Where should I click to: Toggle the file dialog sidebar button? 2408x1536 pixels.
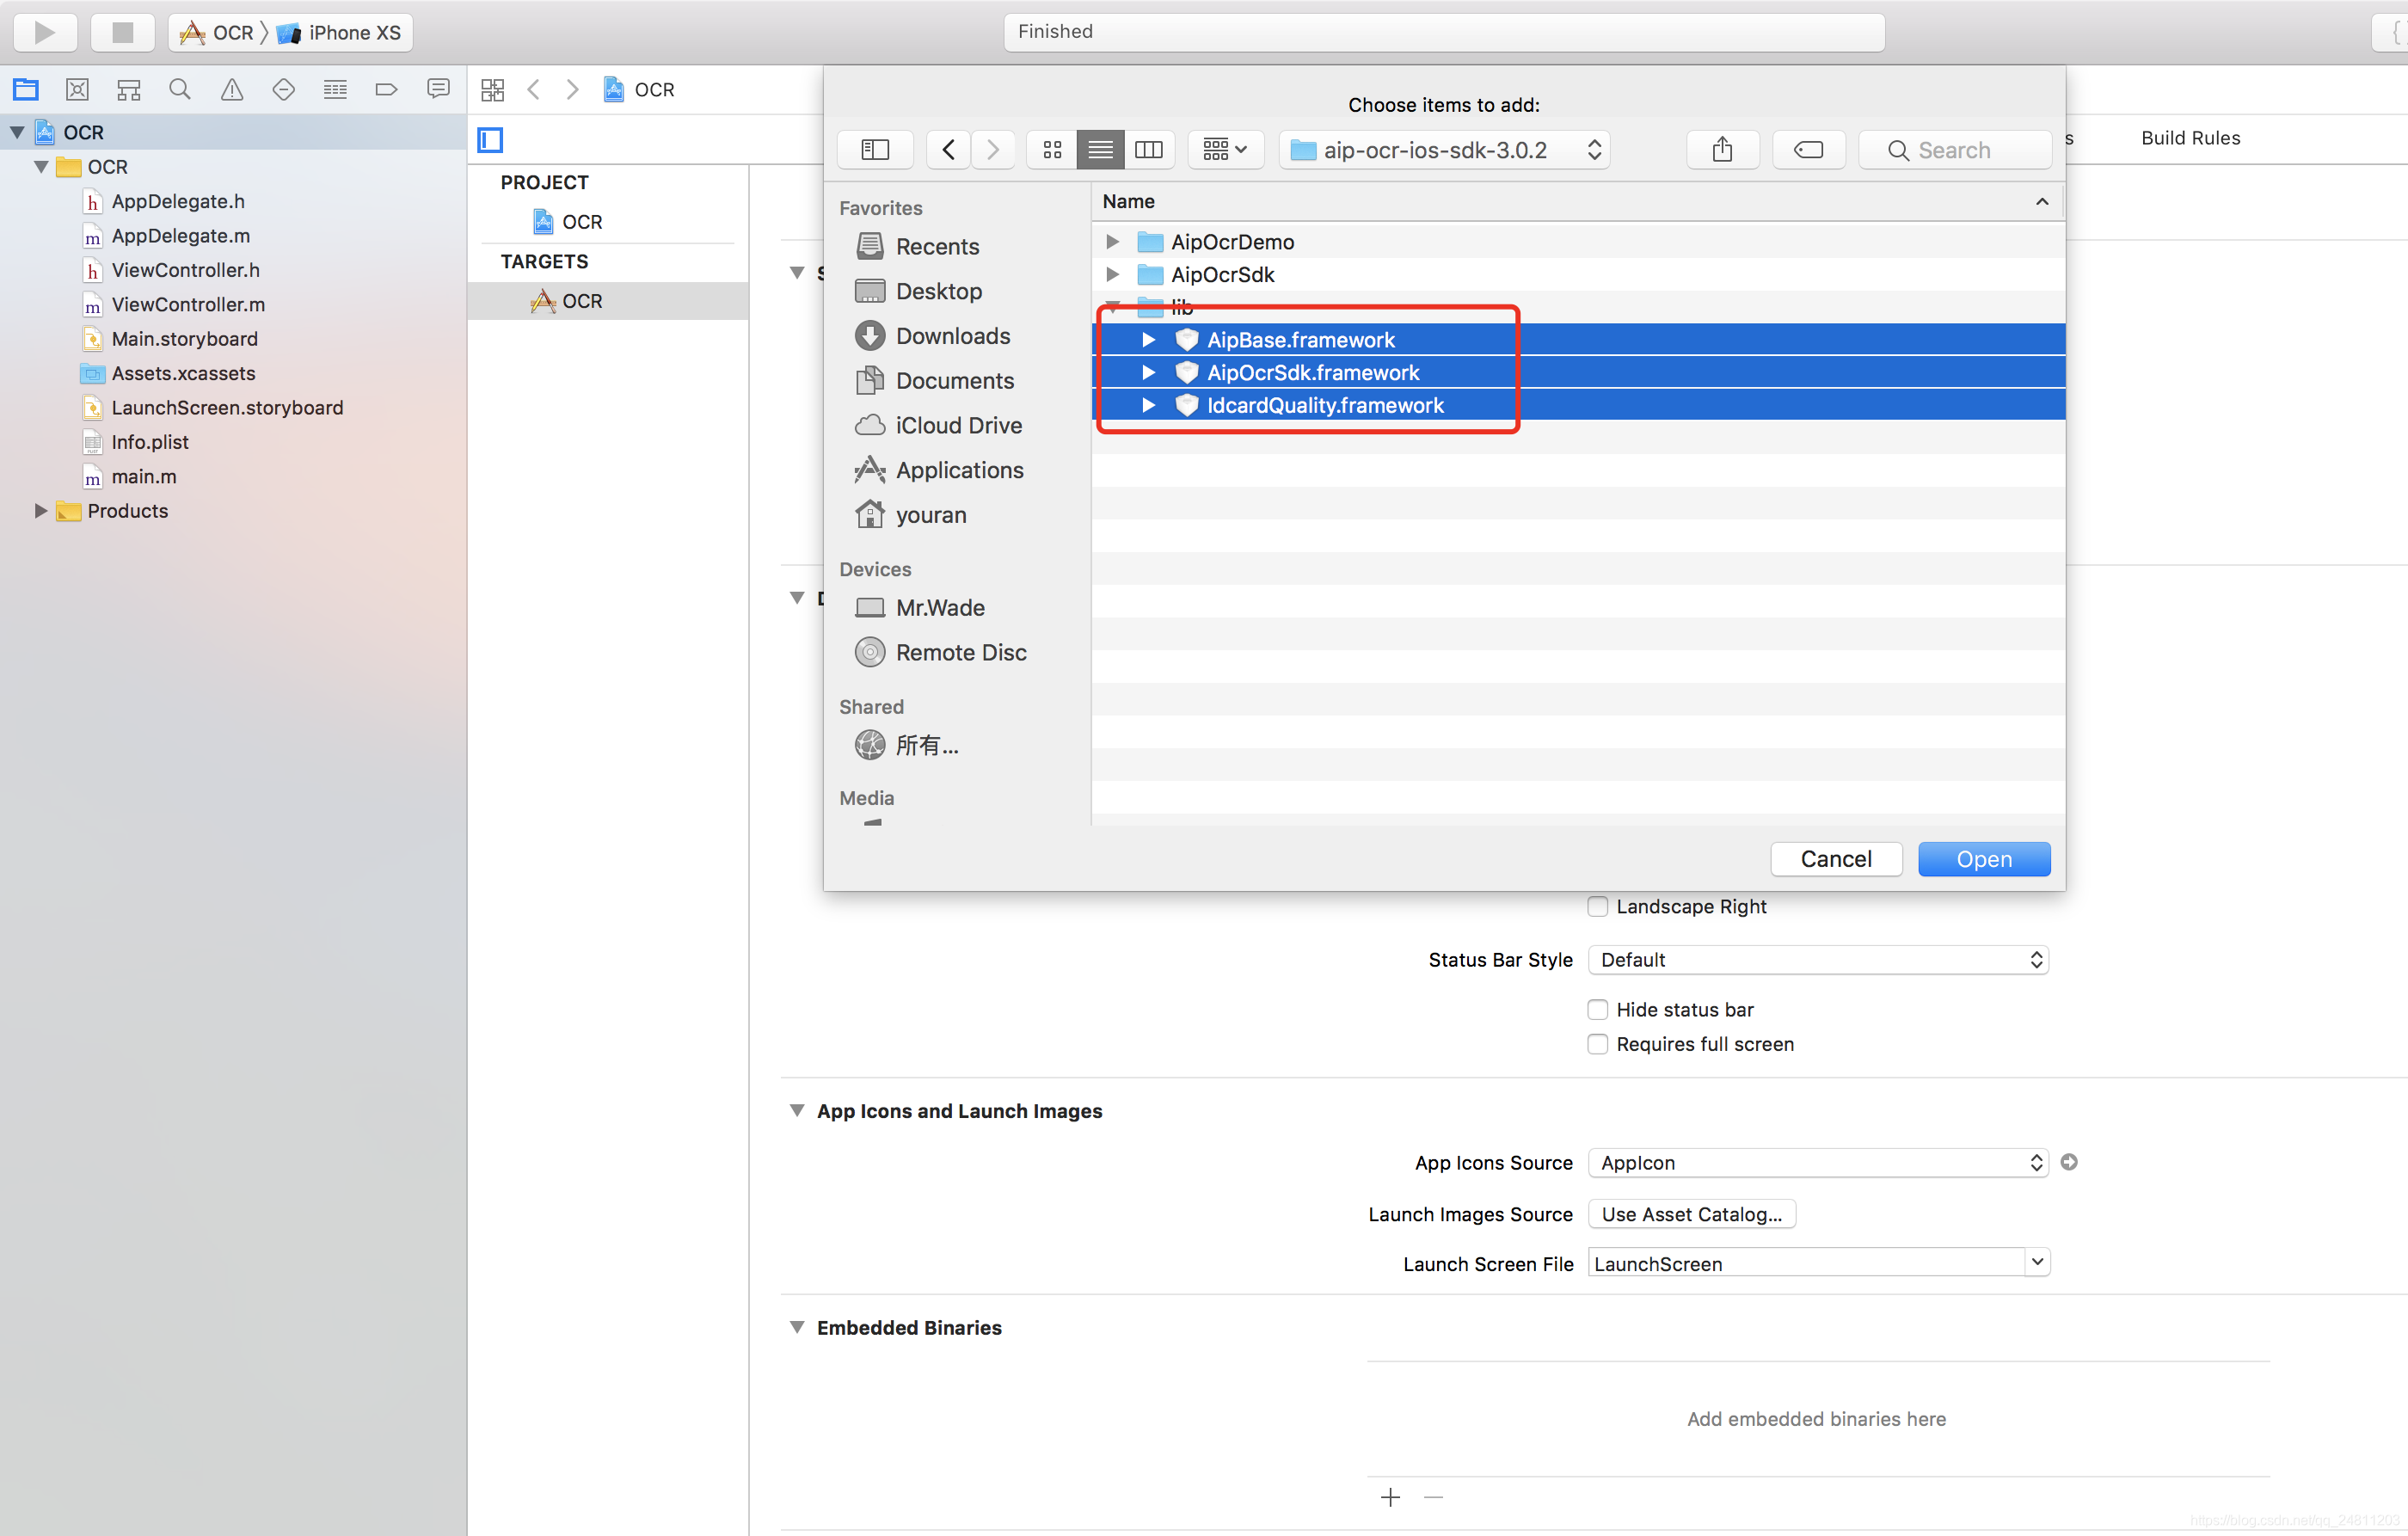click(x=875, y=150)
